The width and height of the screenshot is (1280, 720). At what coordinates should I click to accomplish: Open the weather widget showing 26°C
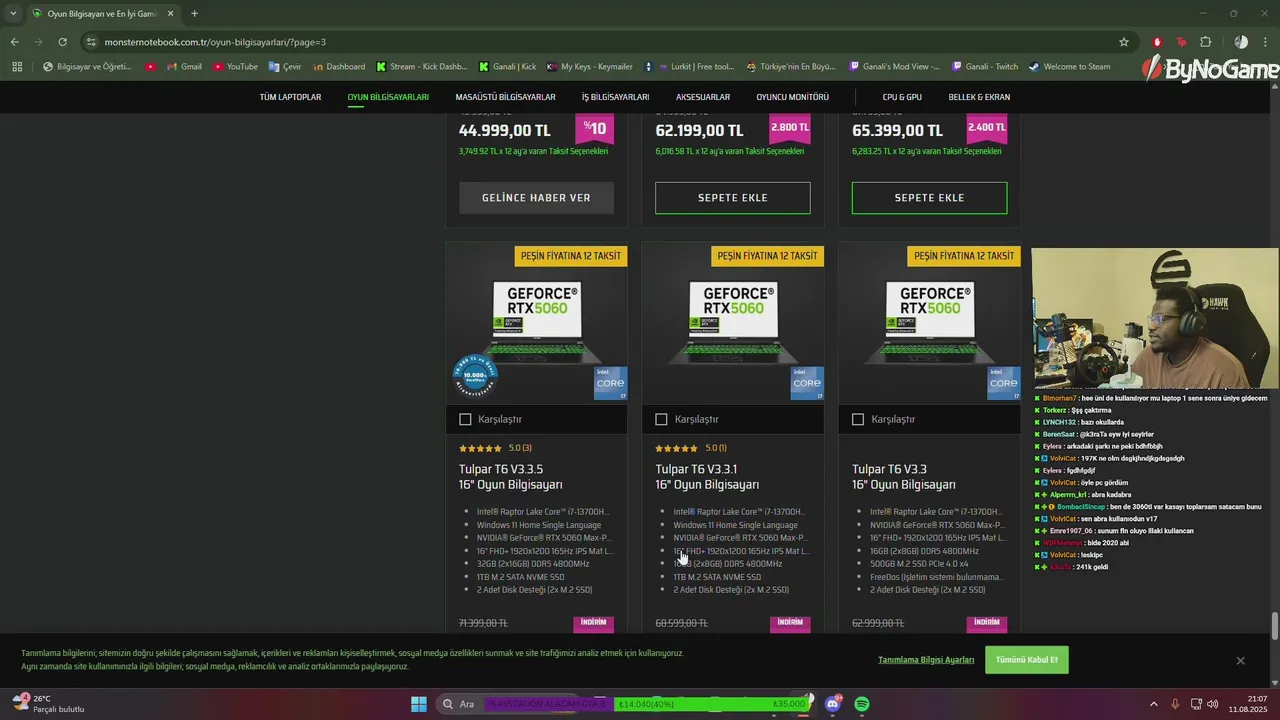48,704
